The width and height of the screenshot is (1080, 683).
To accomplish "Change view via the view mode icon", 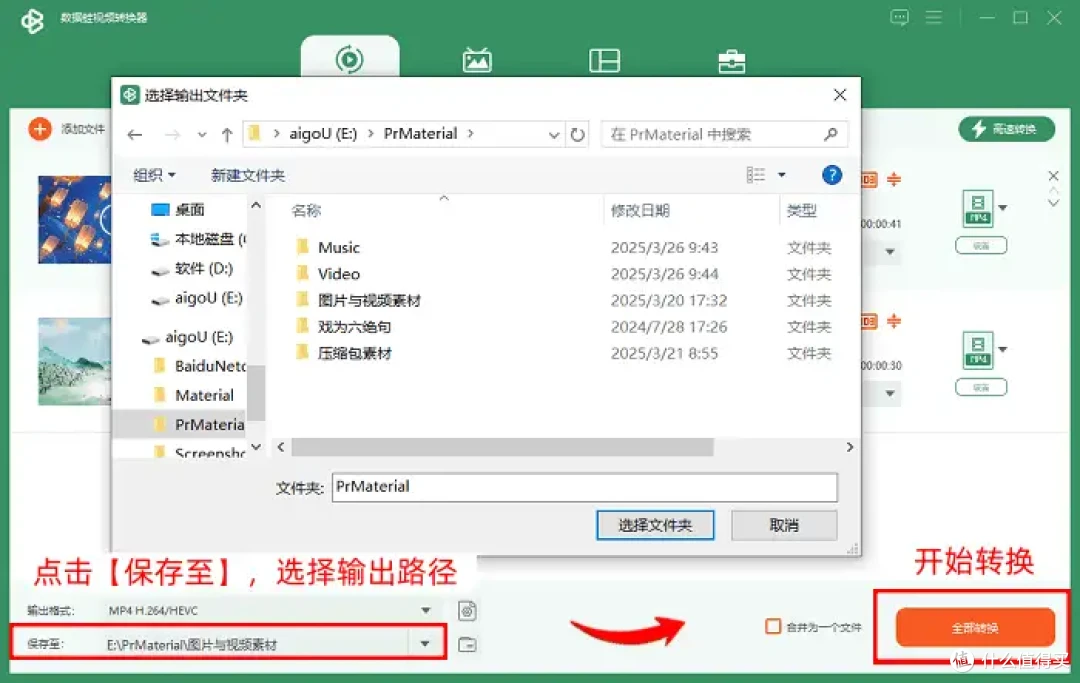I will coord(756,175).
